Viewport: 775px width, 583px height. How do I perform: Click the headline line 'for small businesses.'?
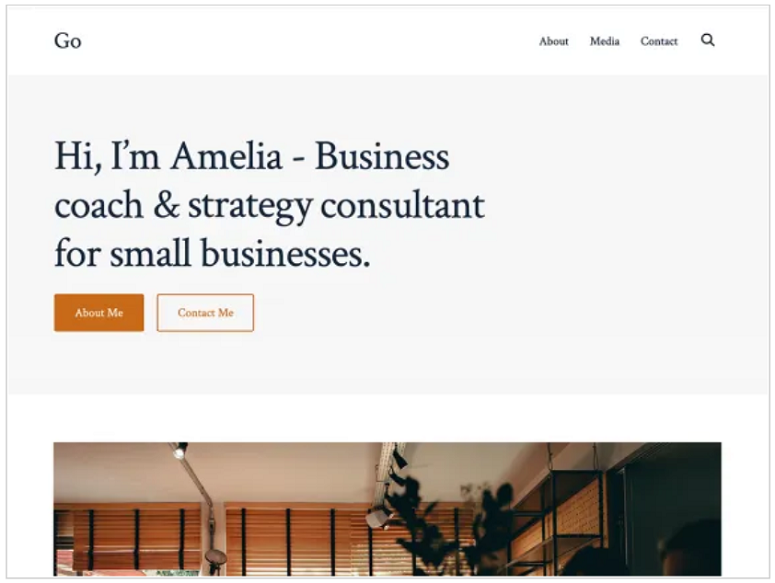[212, 253]
